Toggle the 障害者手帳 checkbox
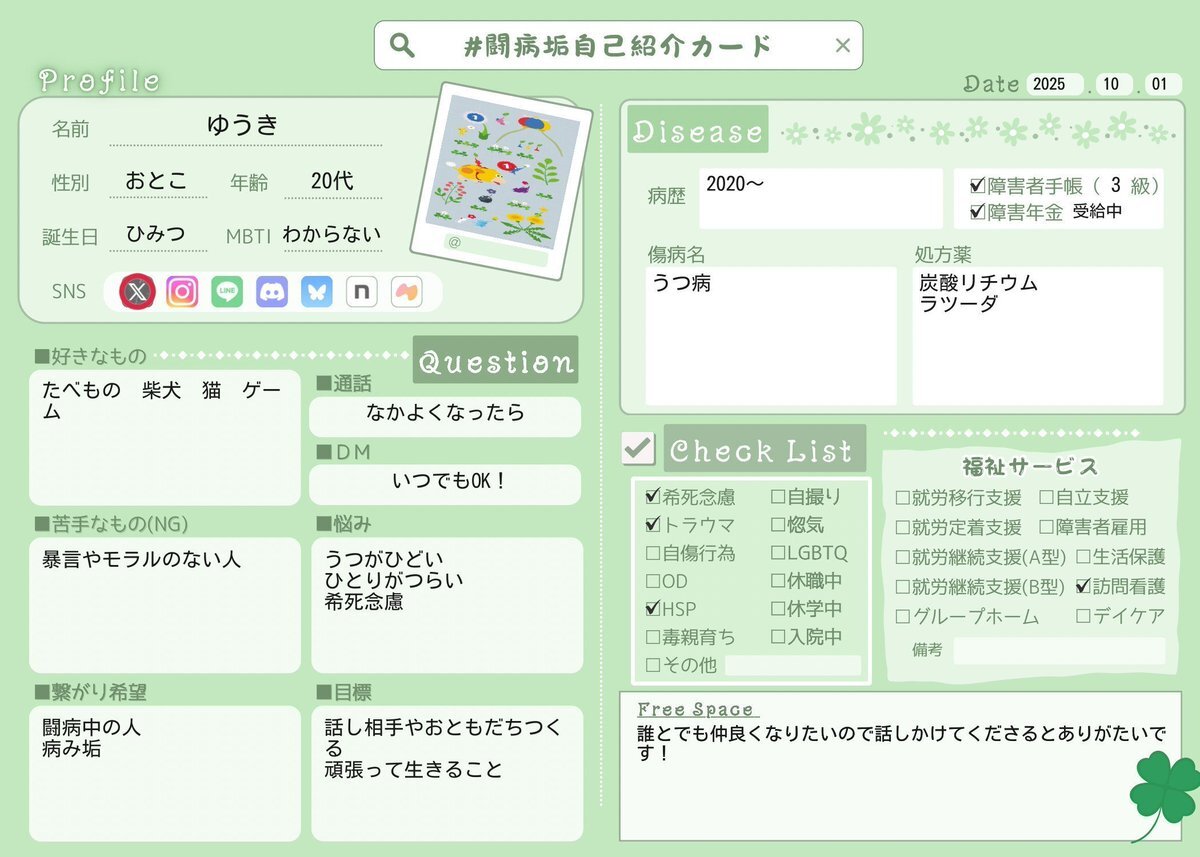1200x857 pixels. click(977, 185)
